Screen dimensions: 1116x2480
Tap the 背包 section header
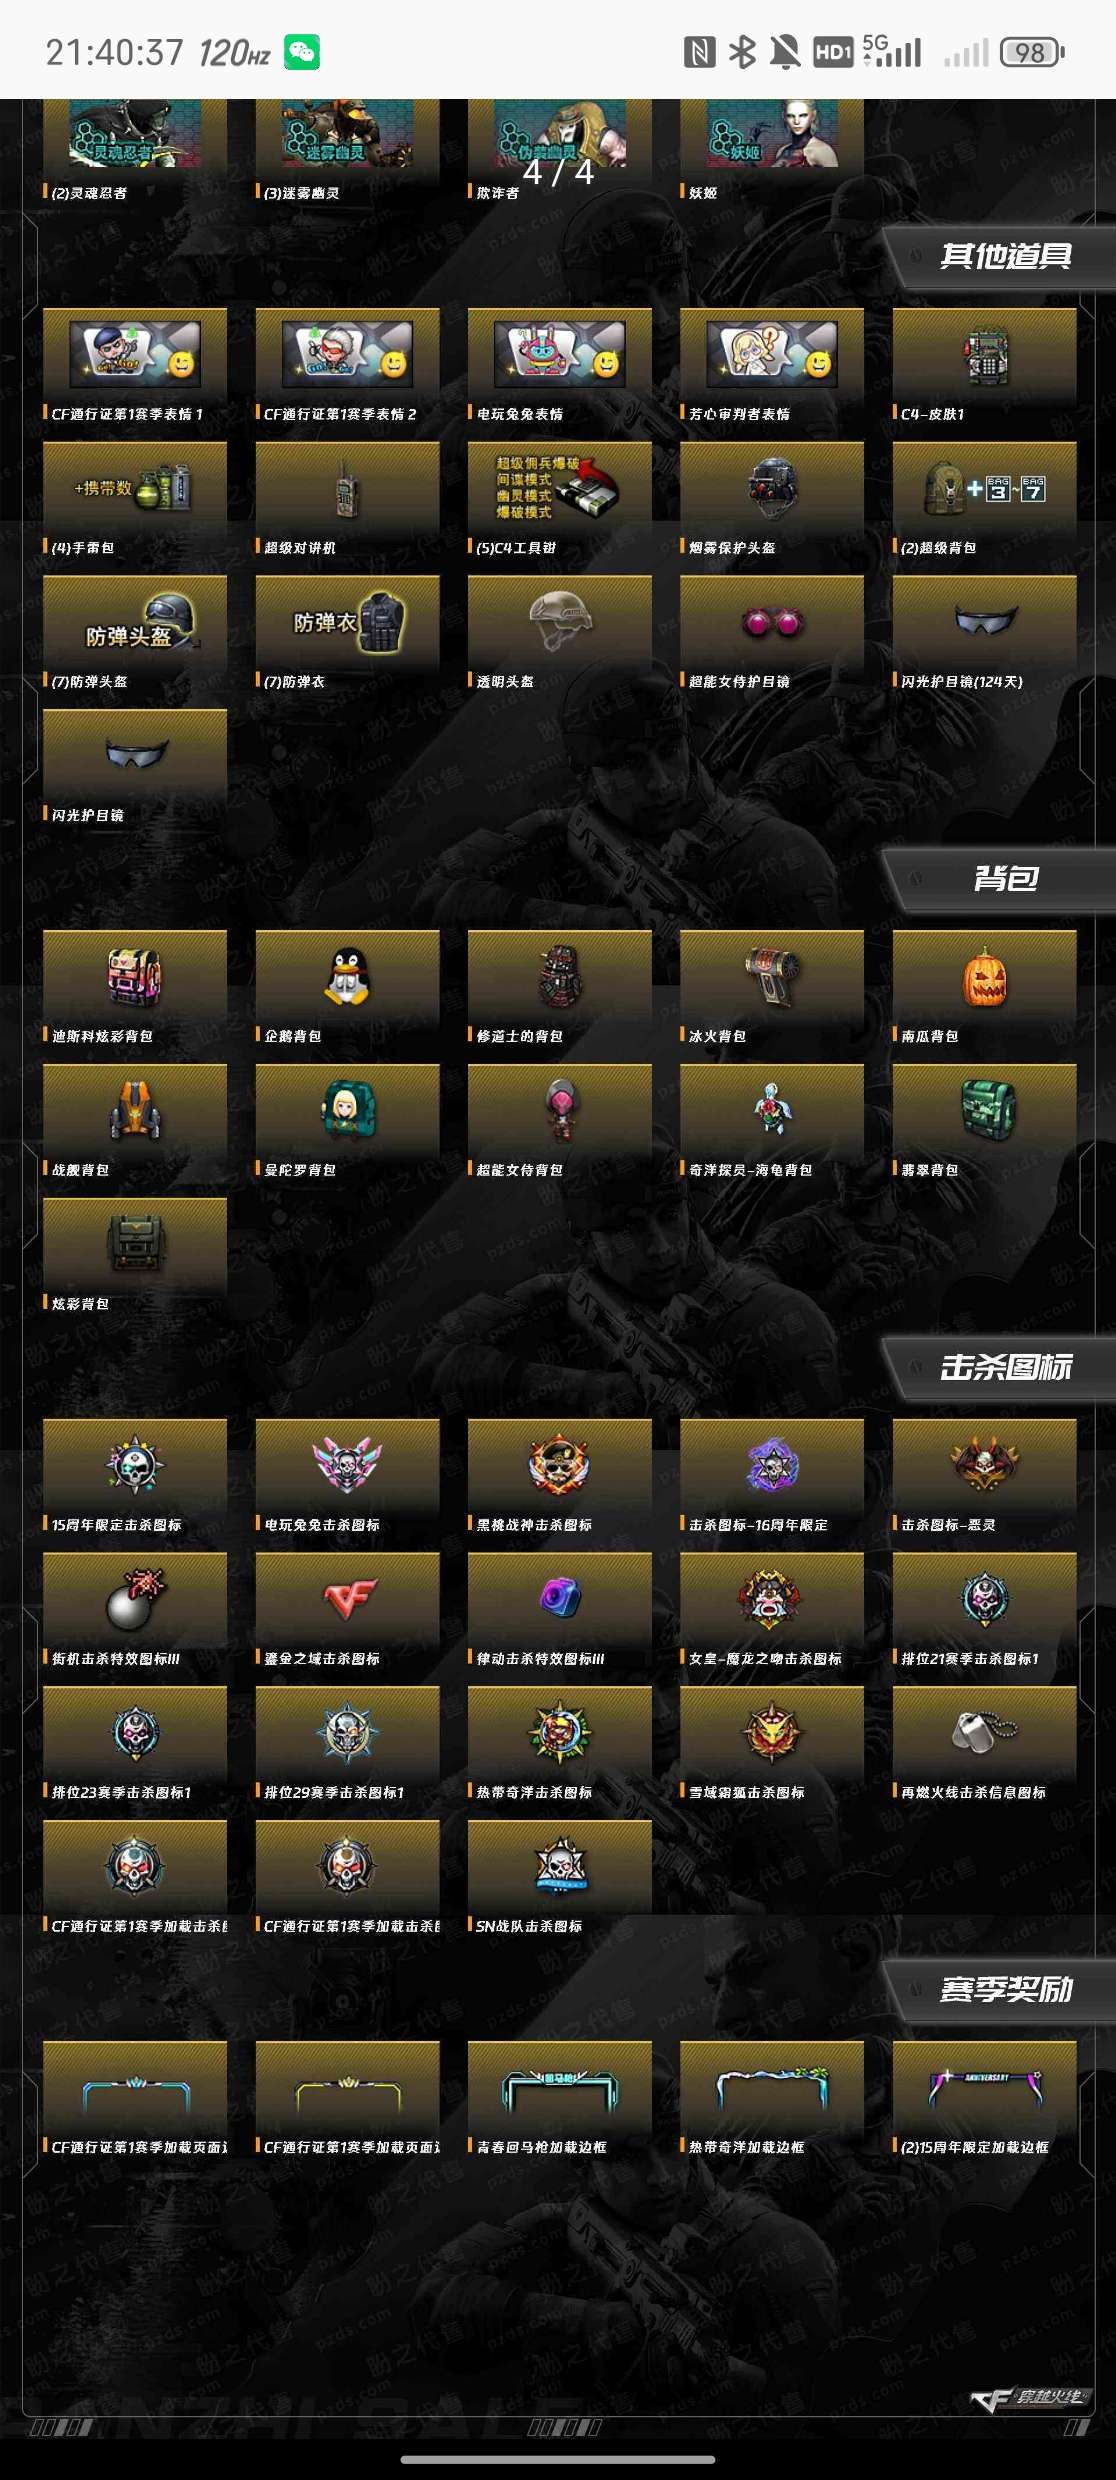(x=1005, y=878)
